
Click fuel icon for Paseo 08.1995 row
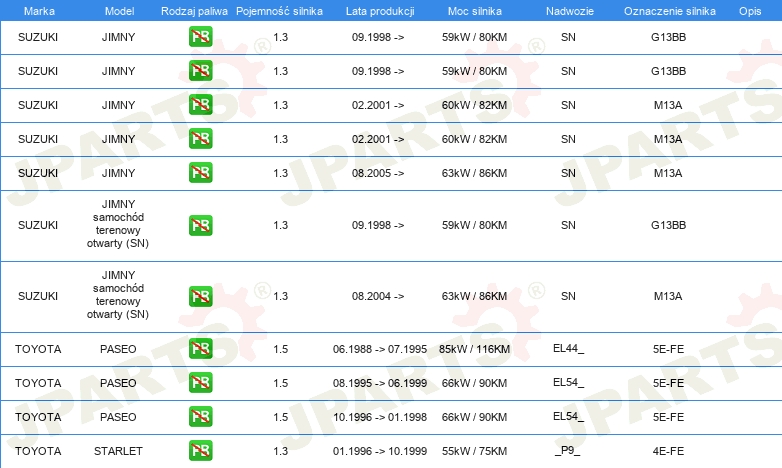point(200,383)
